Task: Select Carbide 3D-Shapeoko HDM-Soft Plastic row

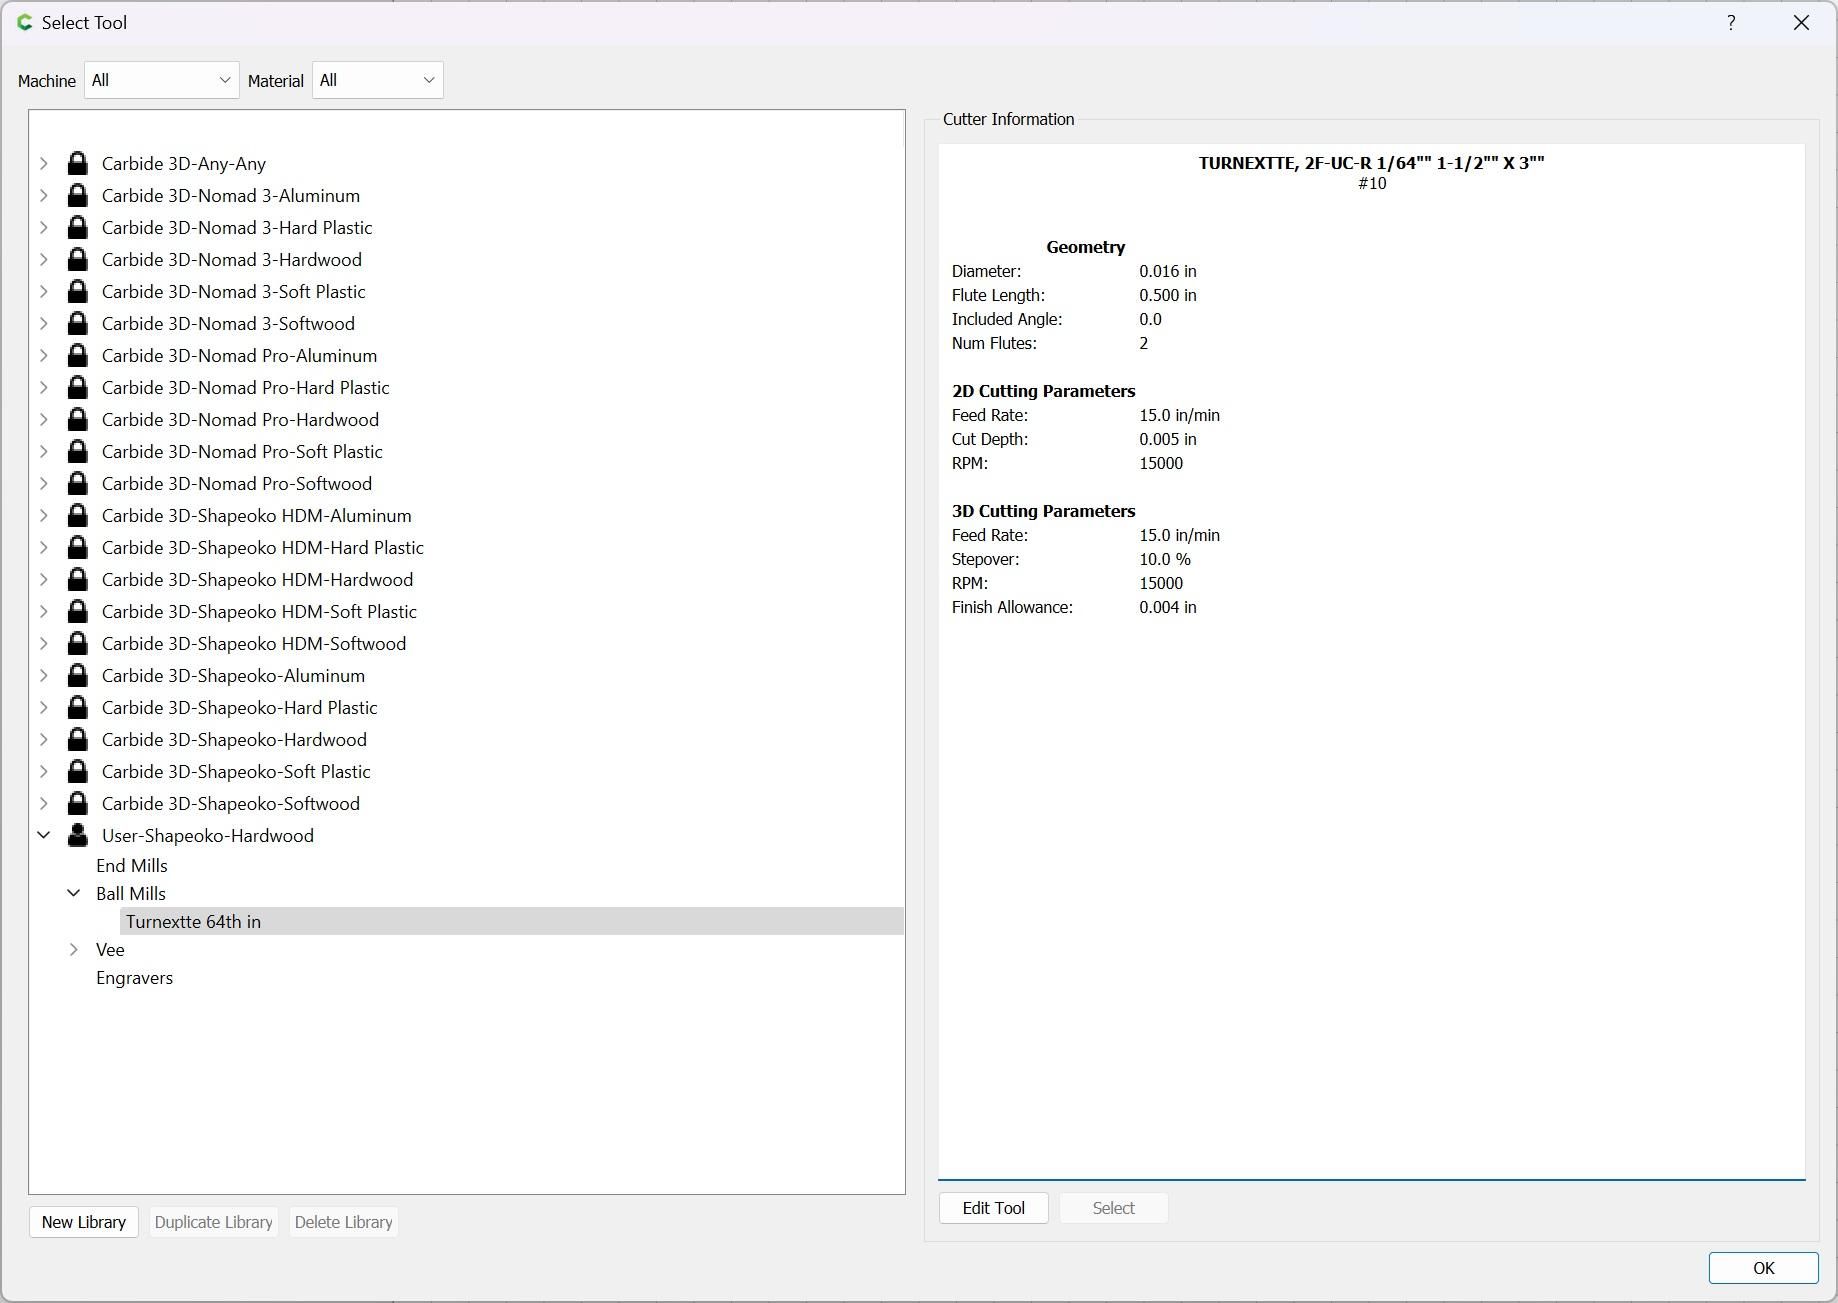Action: click(x=259, y=611)
